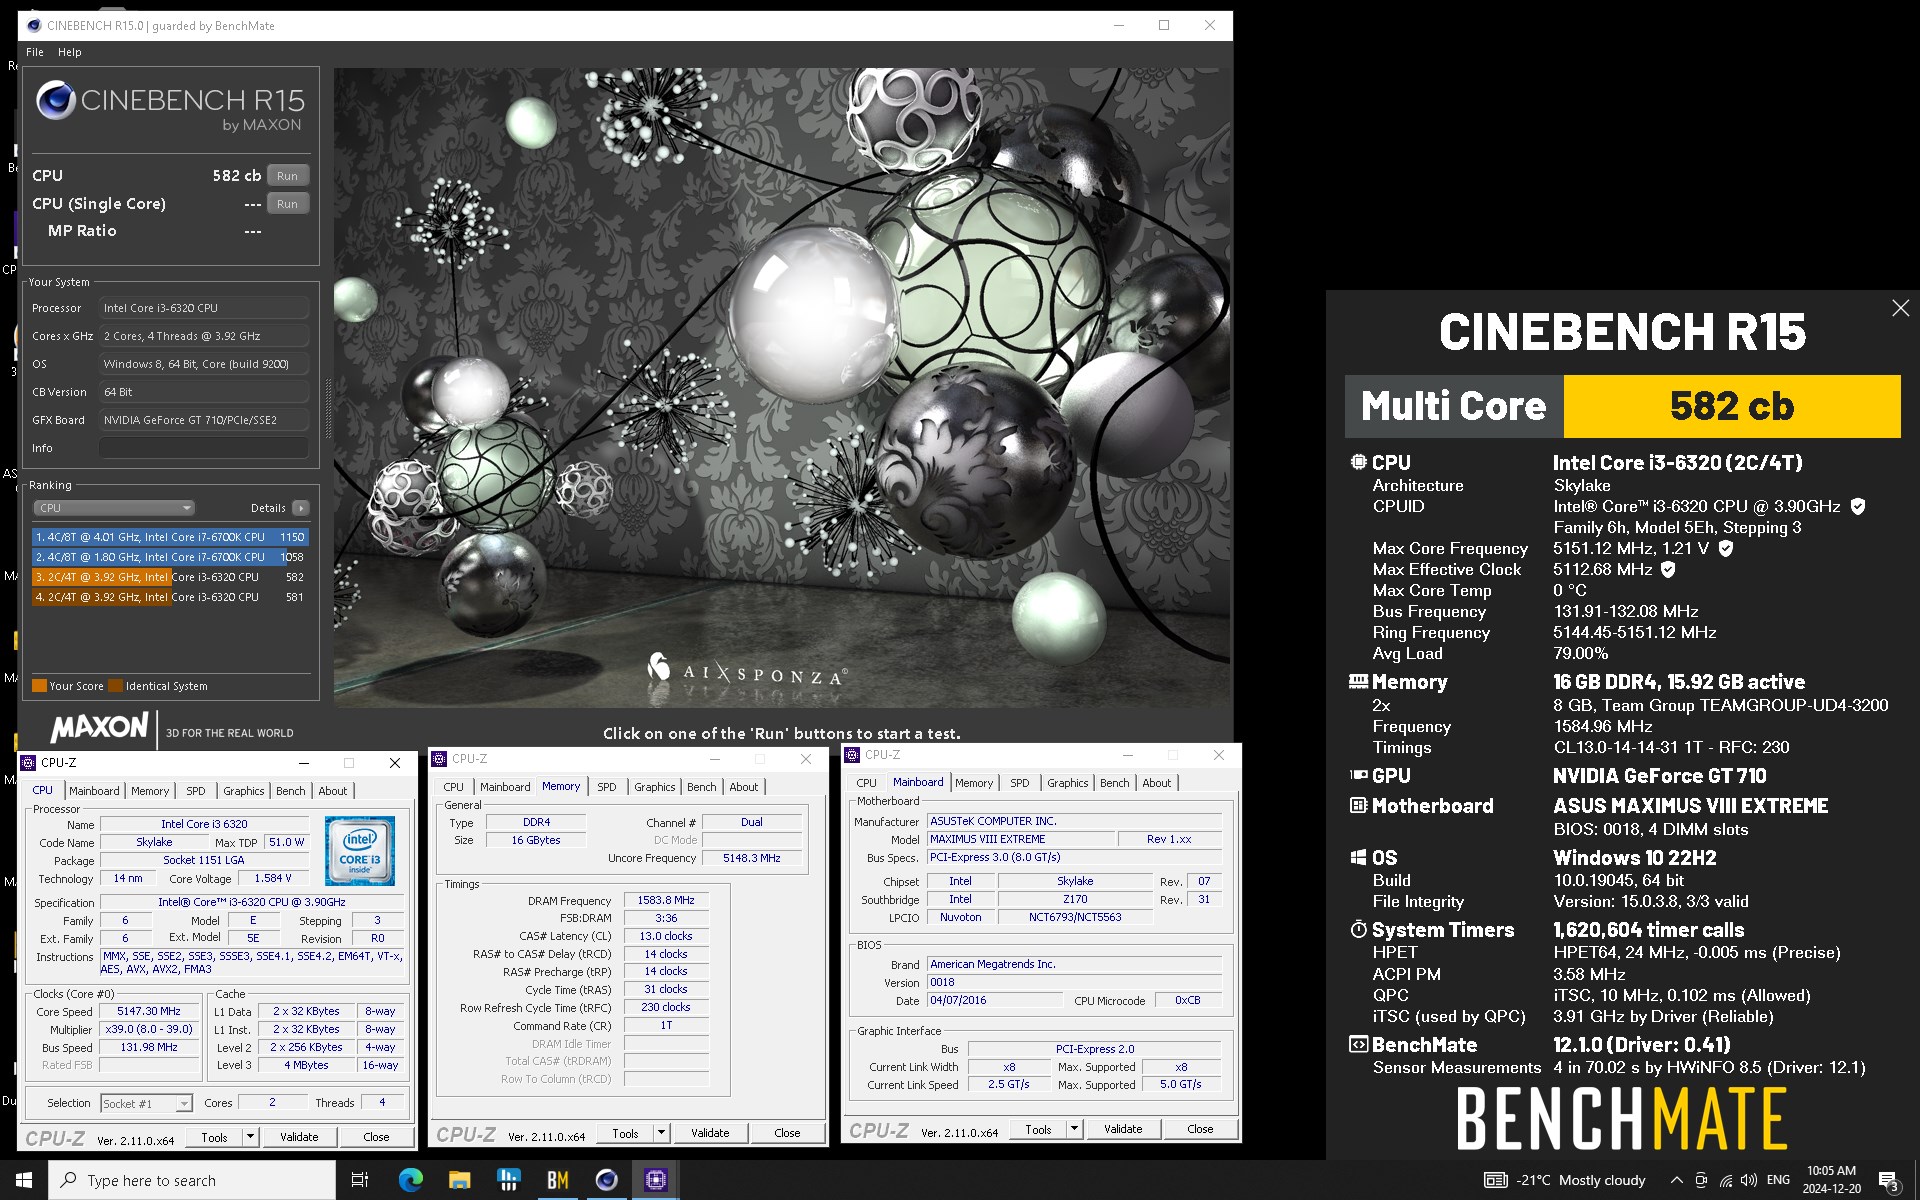
Task: Click the Cinebench R15 sphere logo
Action: click(x=56, y=101)
